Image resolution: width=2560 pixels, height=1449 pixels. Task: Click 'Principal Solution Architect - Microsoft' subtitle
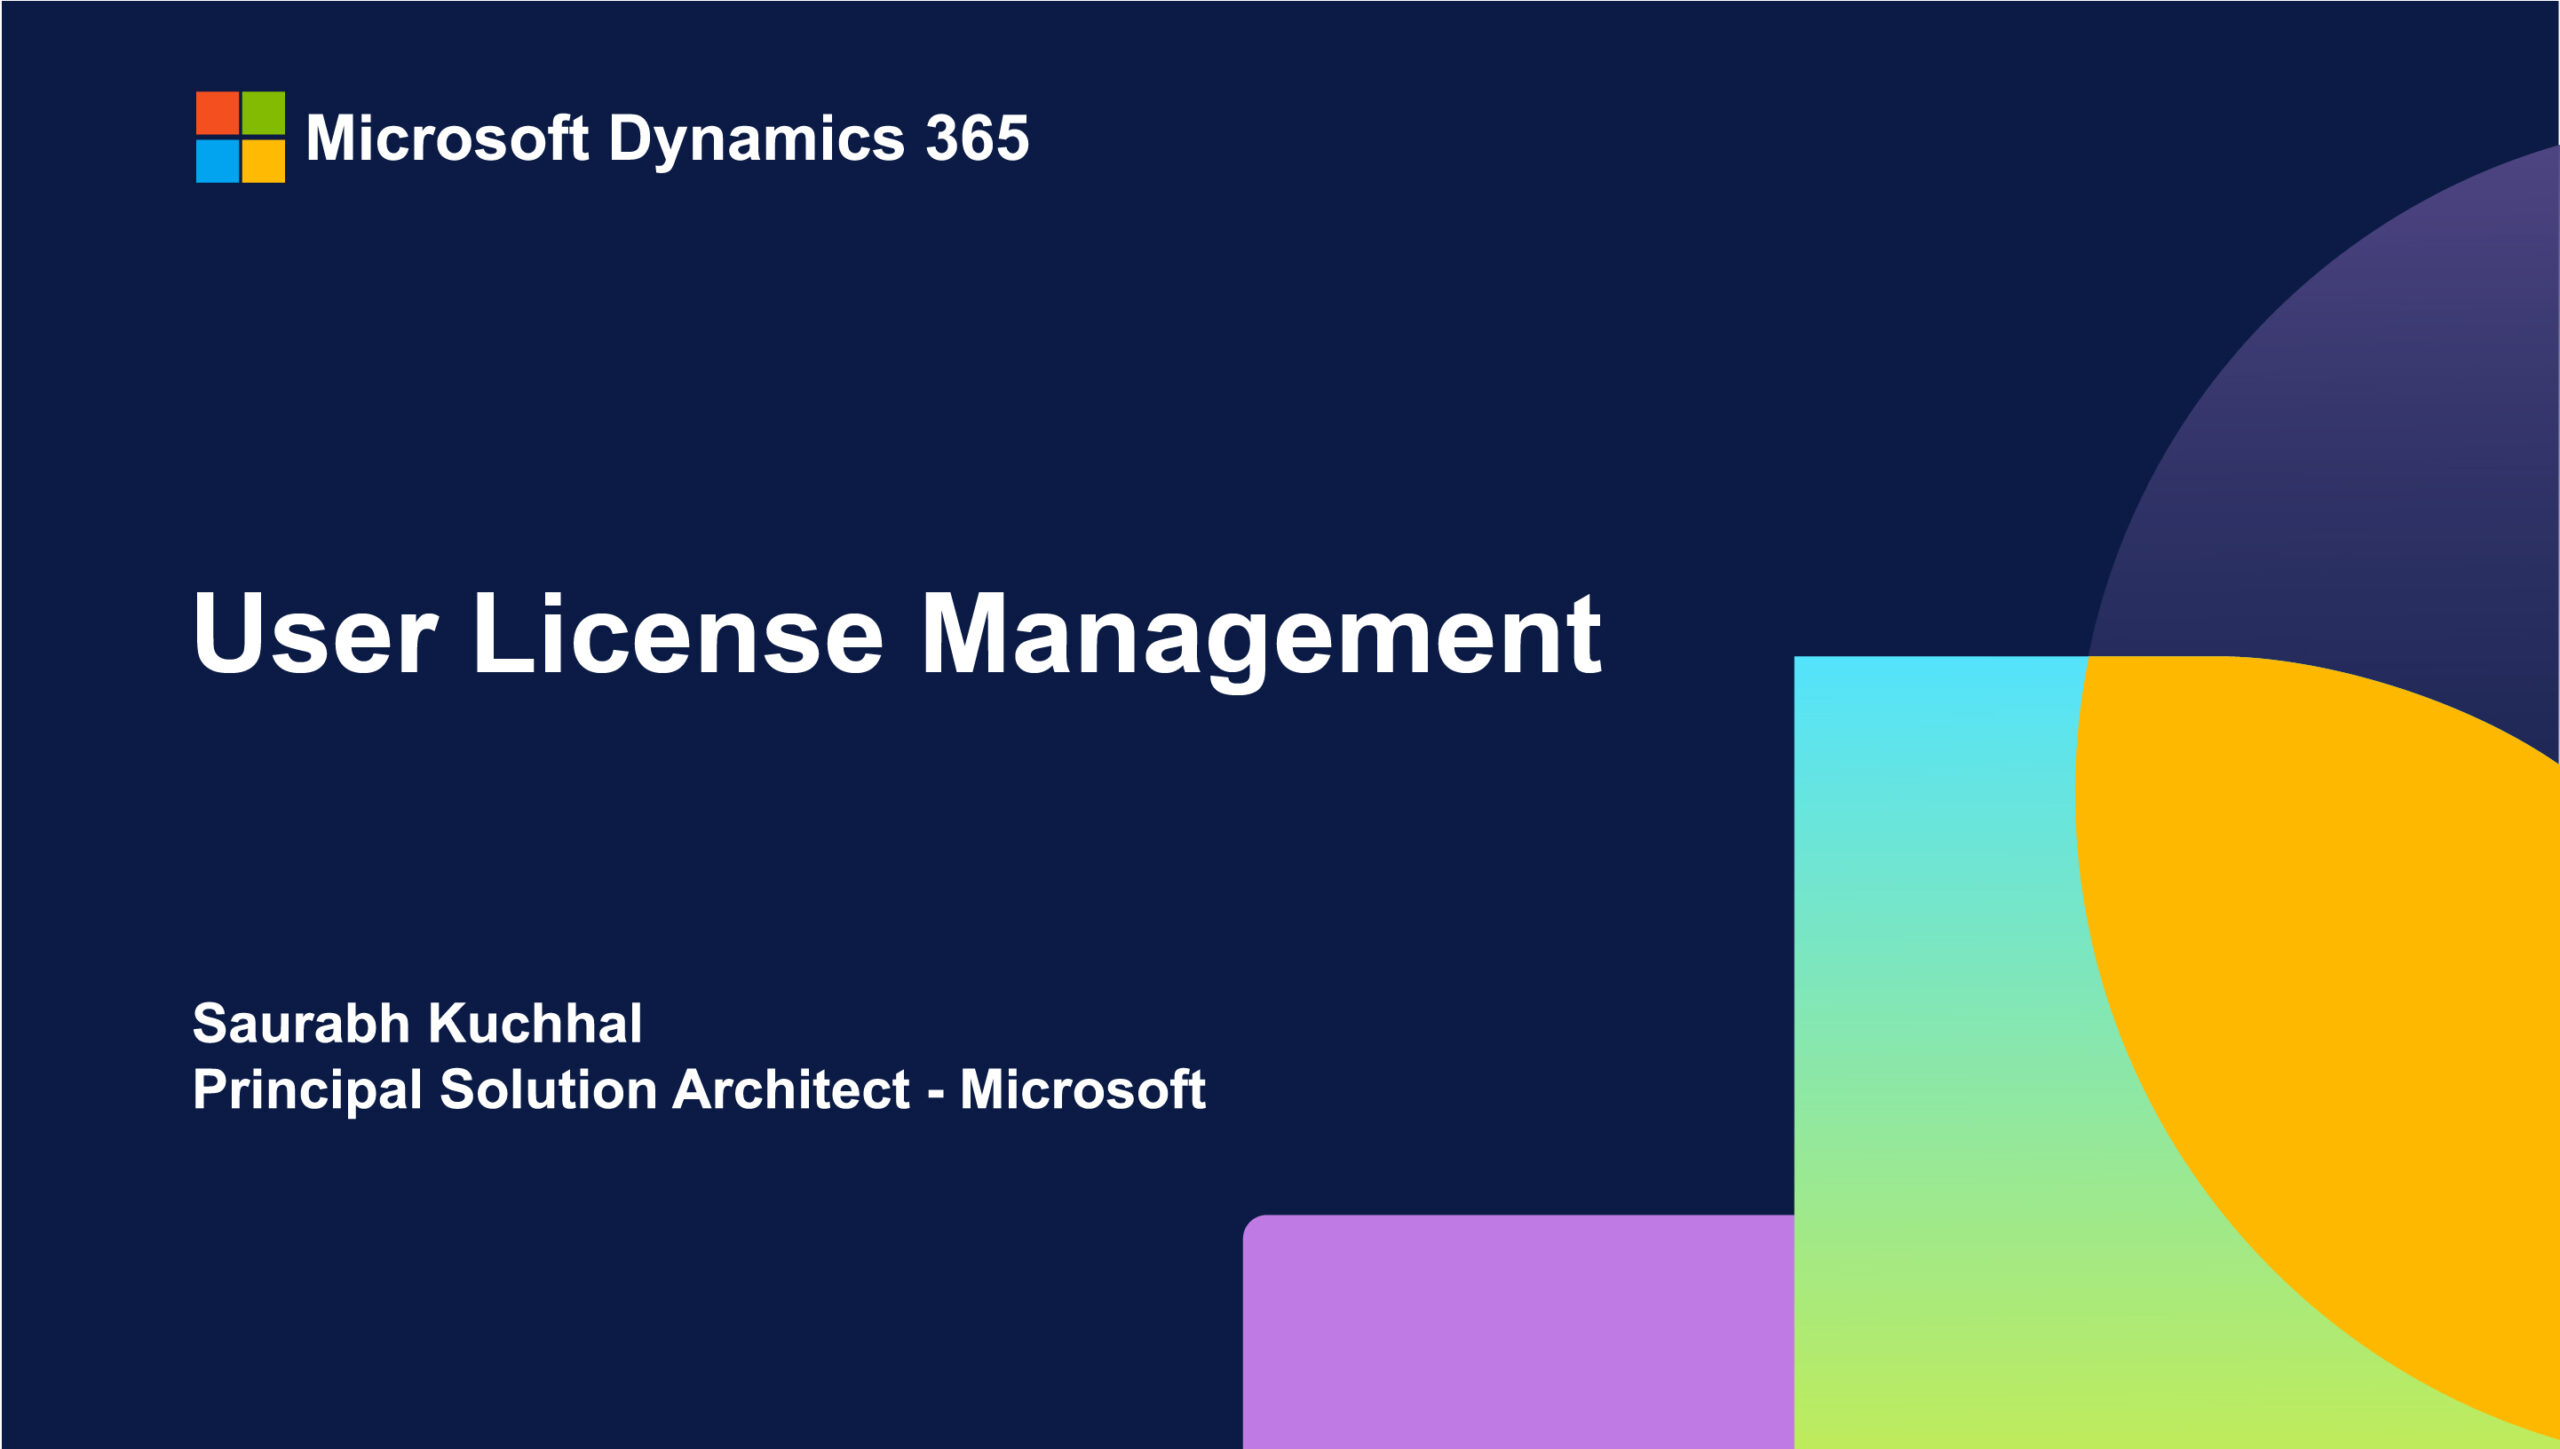698,1089
